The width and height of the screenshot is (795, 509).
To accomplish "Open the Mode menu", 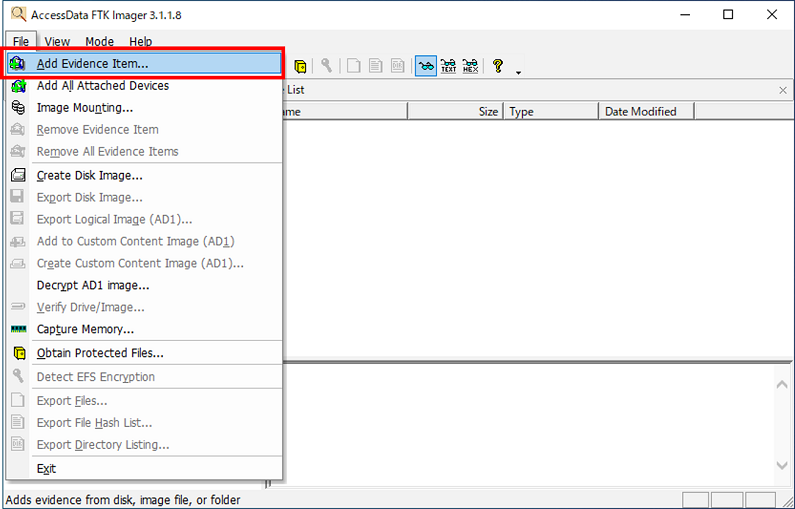I will pyautogui.click(x=99, y=42).
